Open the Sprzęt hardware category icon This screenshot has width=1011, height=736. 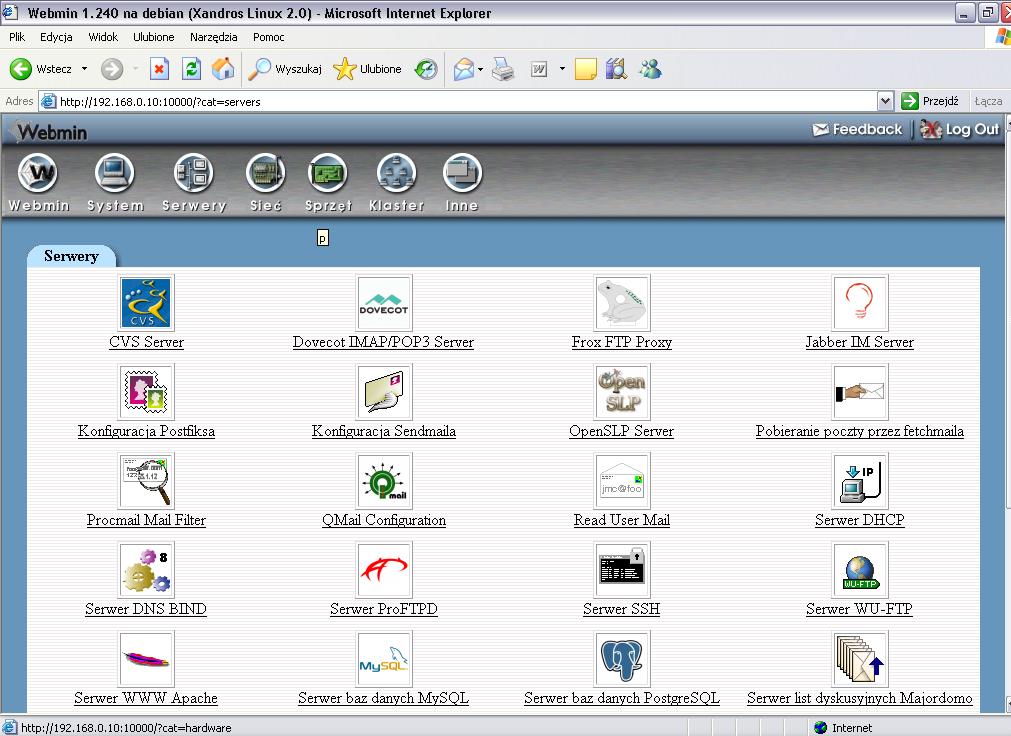point(328,173)
